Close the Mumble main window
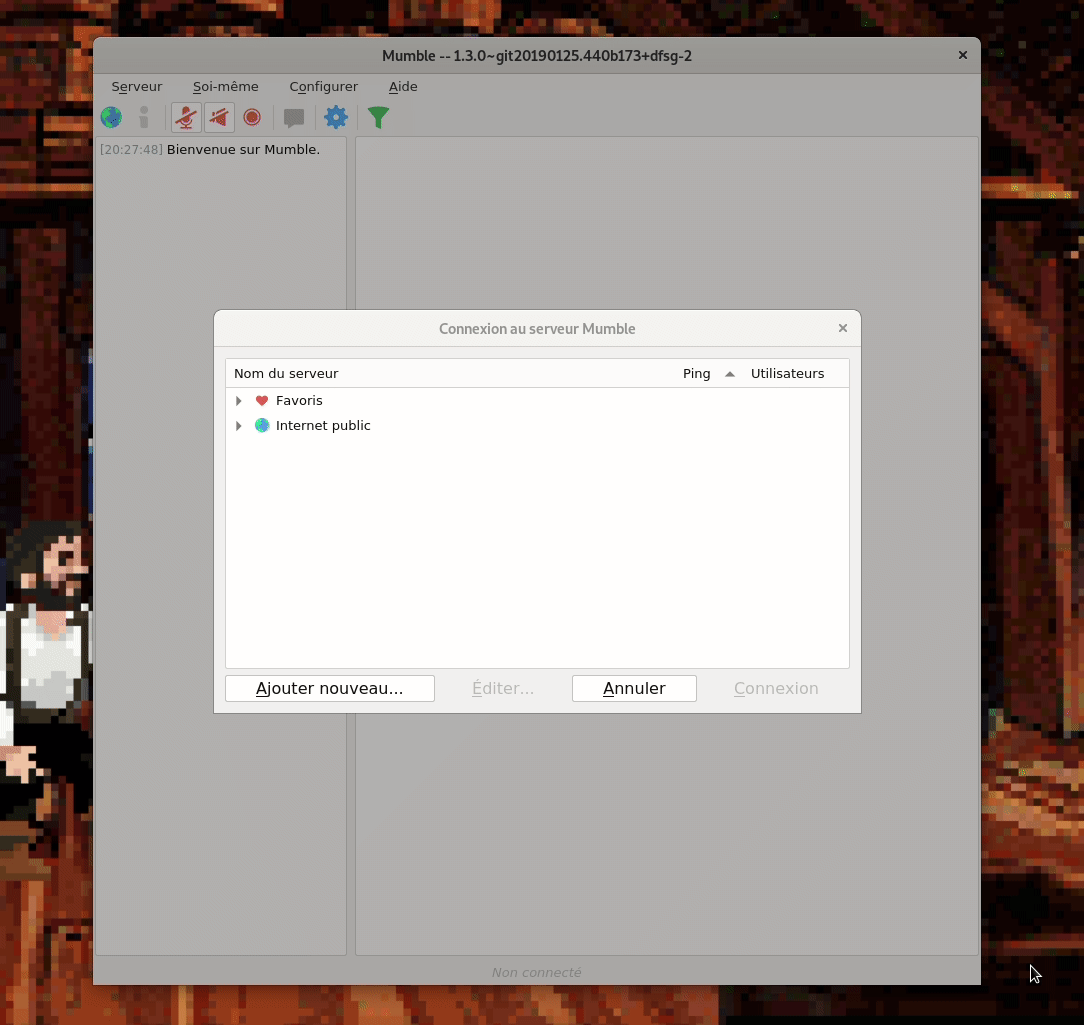 click(963, 55)
